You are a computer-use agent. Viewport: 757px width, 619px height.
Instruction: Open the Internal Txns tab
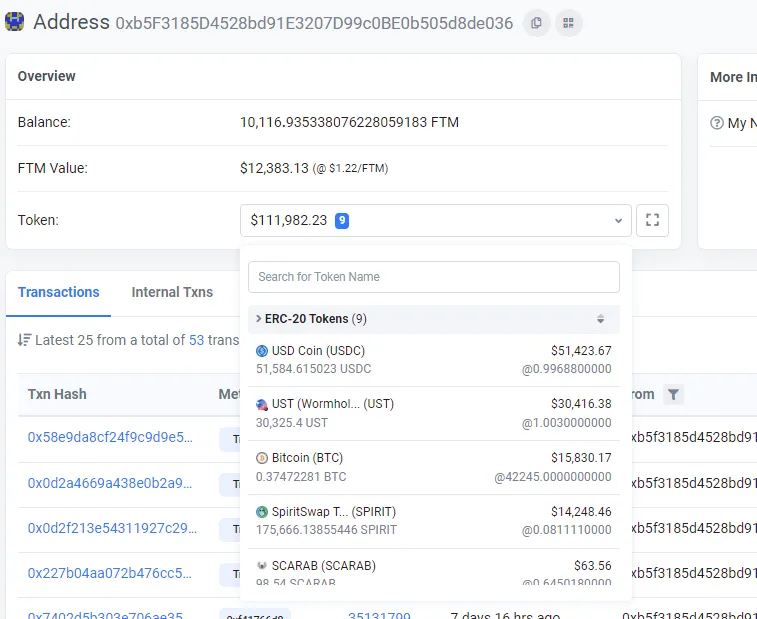click(172, 292)
